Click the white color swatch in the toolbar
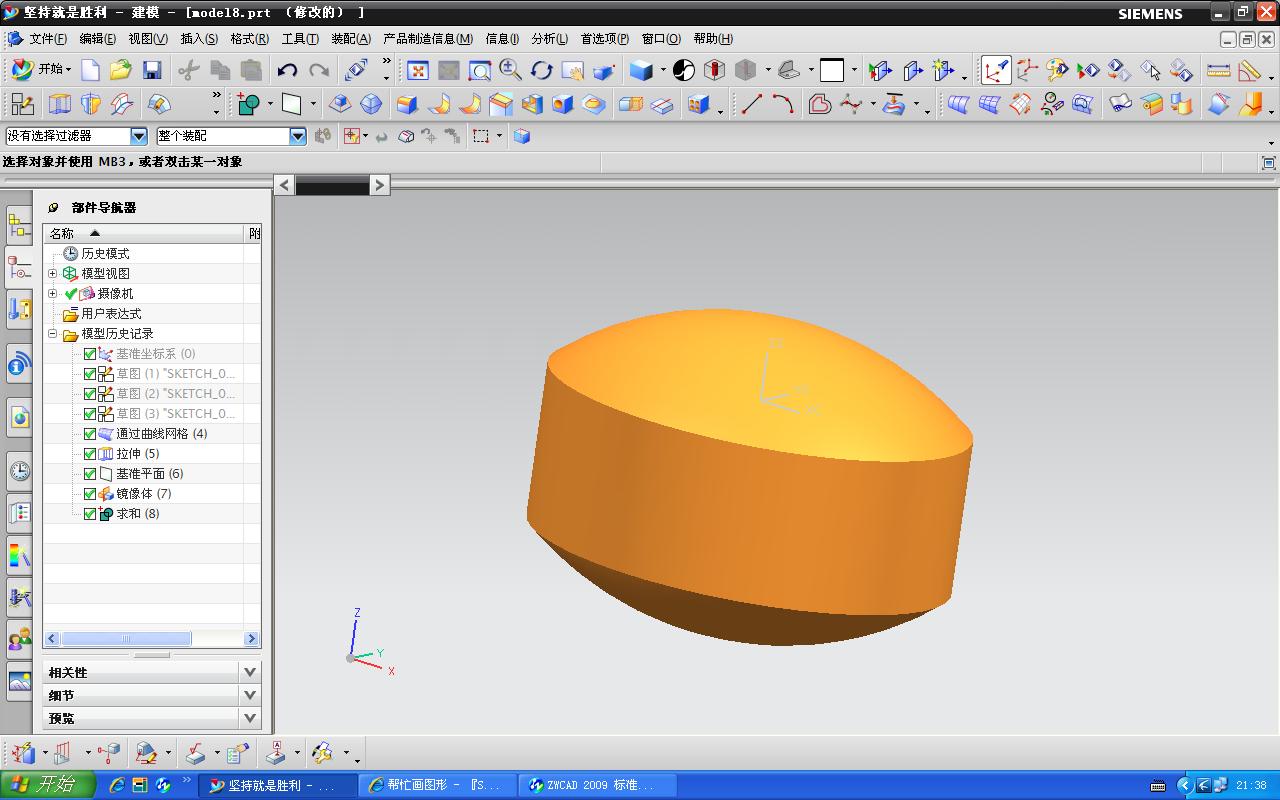Screen dimensions: 1280x800 (832, 70)
